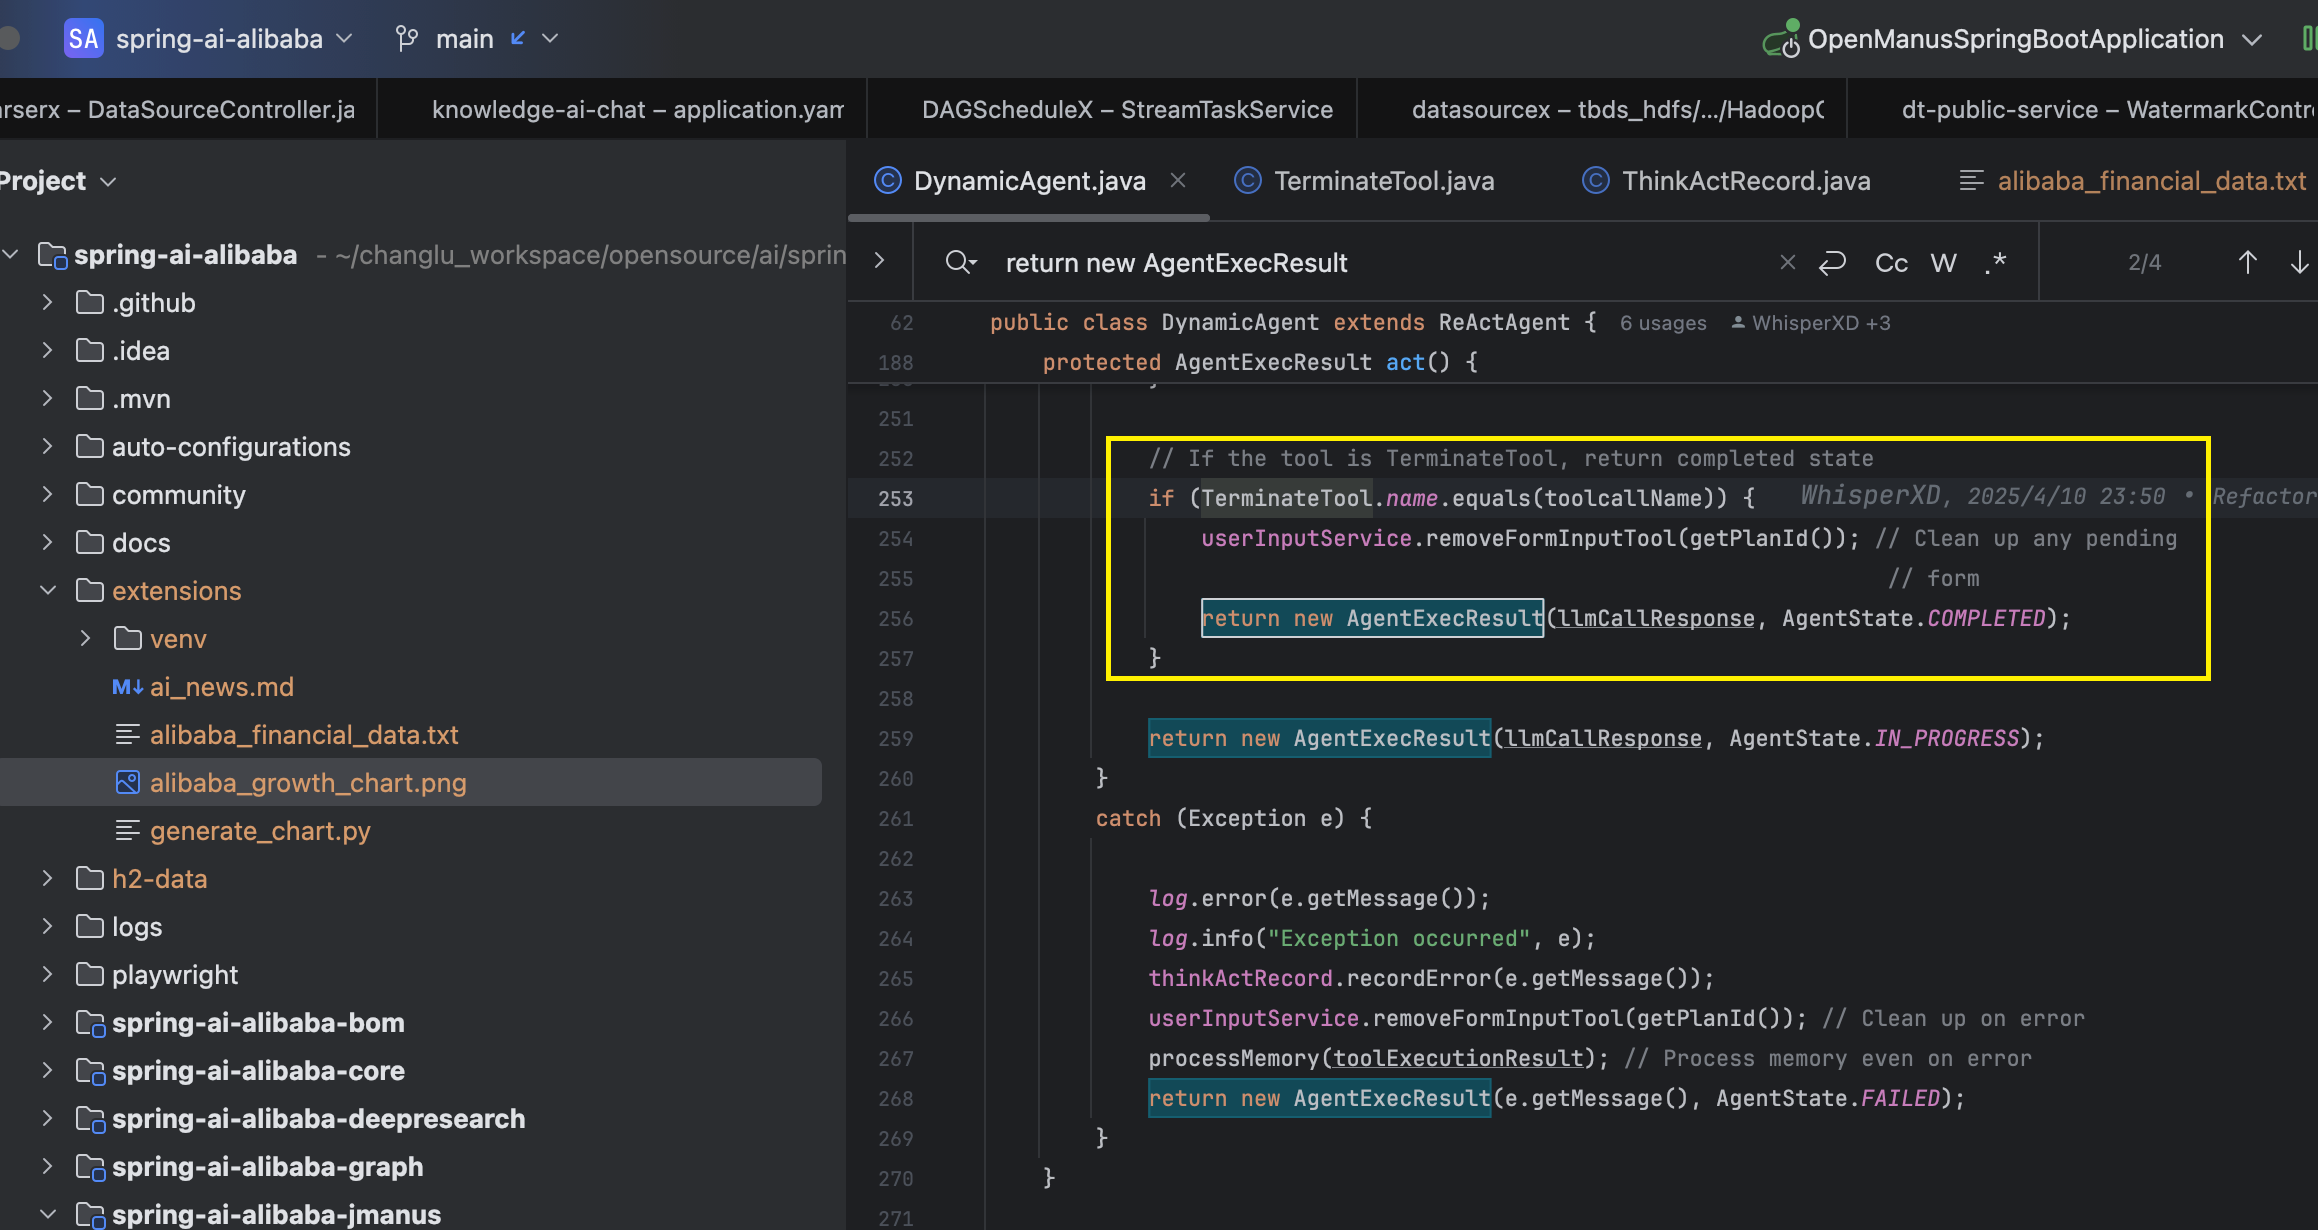The width and height of the screenshot is (2318, 1230).
Task: Expand the auto-configurations folder
Action: [x=47, y=446]
